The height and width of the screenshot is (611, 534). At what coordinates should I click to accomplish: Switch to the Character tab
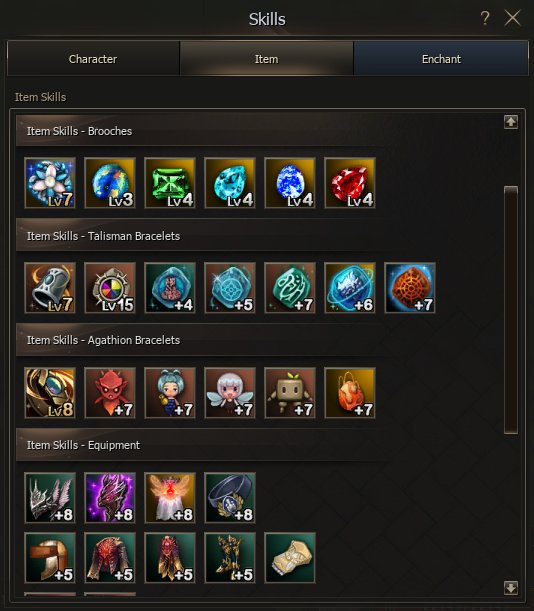pos(93,58)
